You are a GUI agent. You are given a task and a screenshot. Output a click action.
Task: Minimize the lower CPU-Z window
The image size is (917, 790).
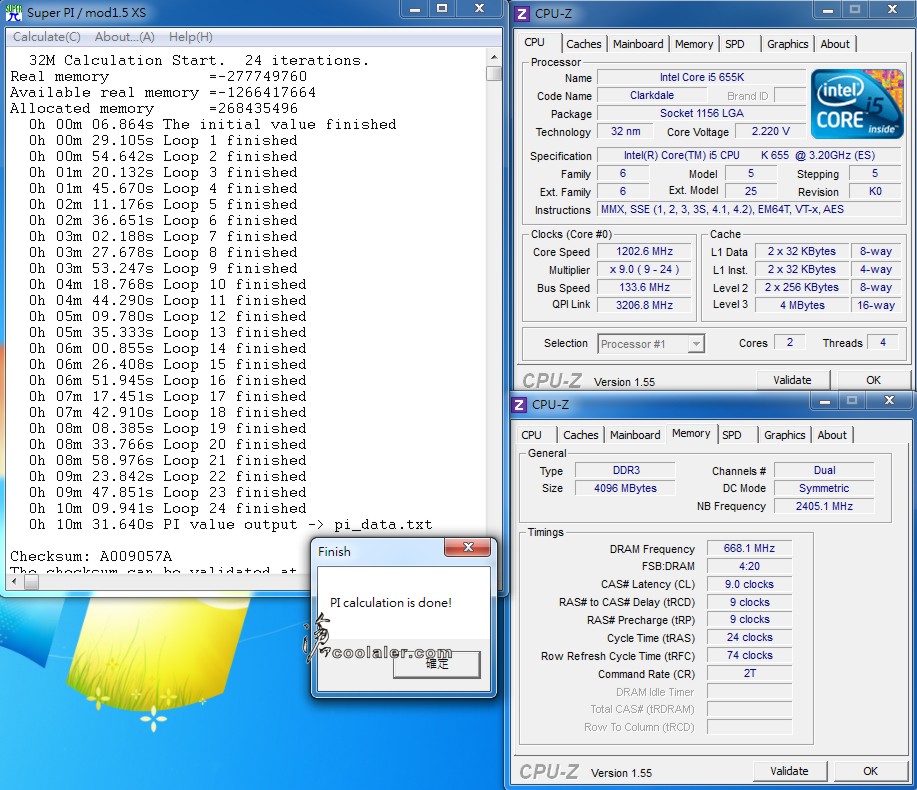[x=825, y=401]
